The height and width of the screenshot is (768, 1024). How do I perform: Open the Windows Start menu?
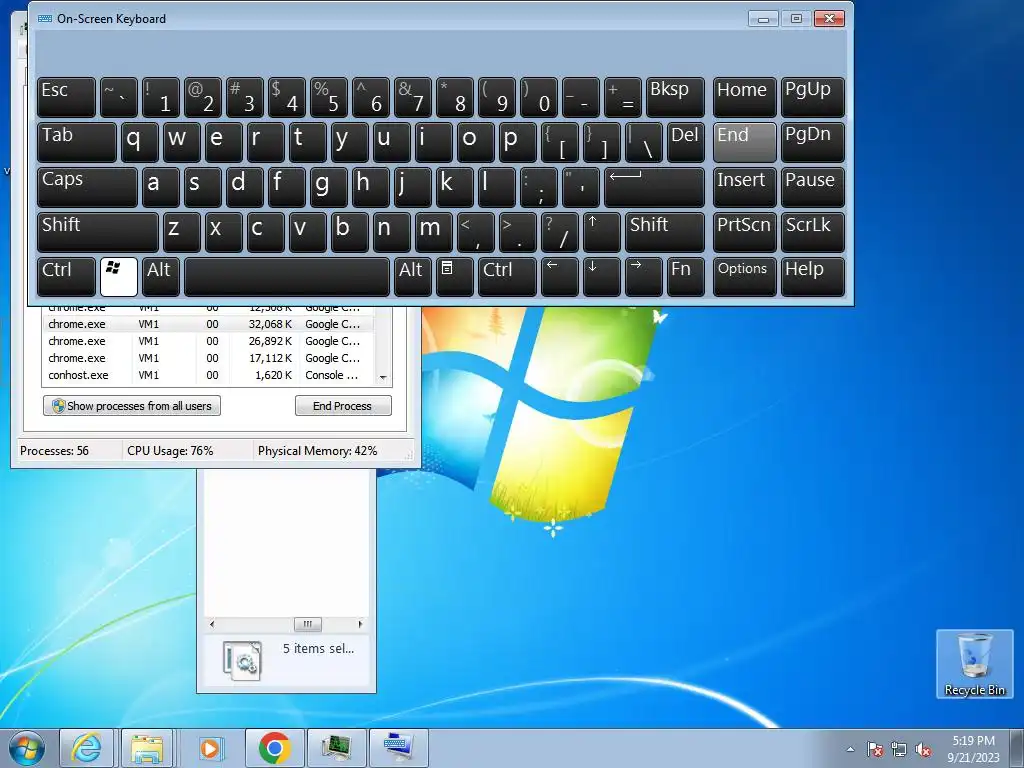[x=26, y=748]
